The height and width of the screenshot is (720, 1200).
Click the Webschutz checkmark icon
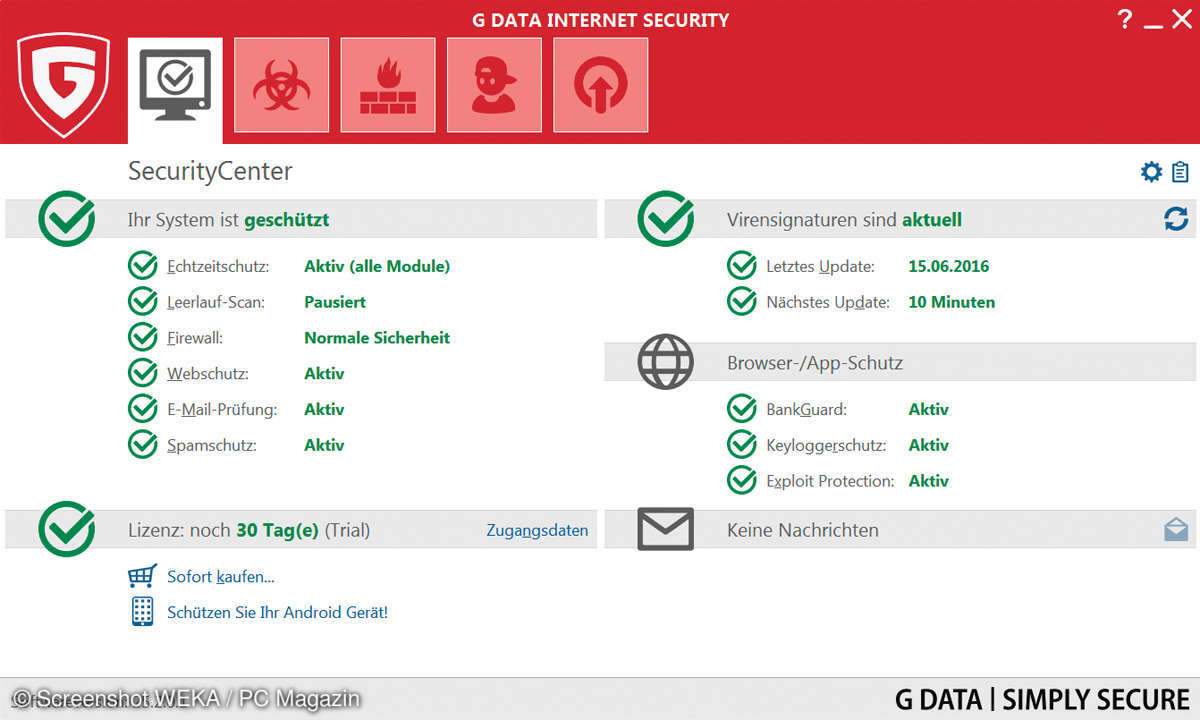pyautogui.click(x=143, y=373)
